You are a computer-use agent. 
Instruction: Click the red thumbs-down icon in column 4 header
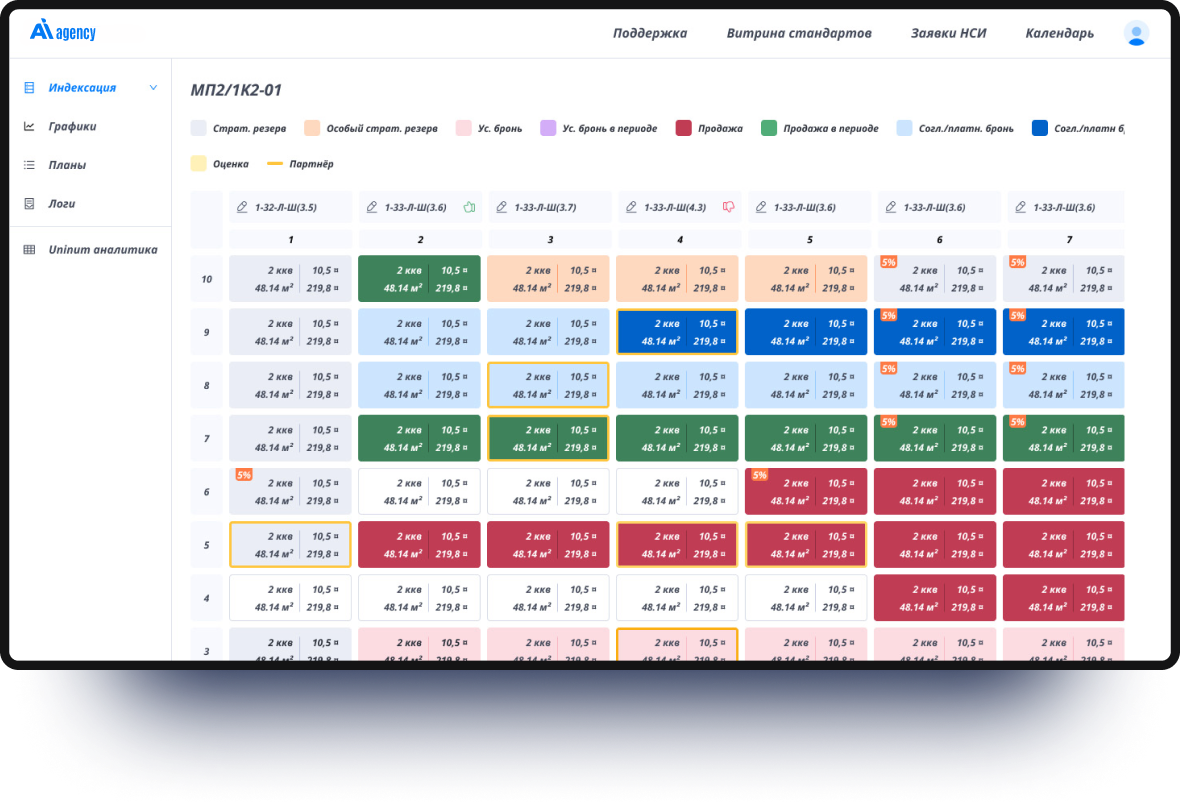click(728, 207)
